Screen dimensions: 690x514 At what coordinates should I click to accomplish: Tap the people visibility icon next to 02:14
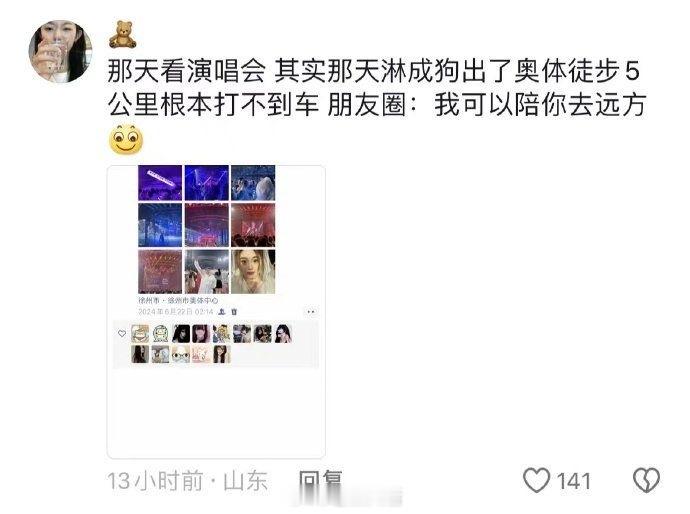222,312
